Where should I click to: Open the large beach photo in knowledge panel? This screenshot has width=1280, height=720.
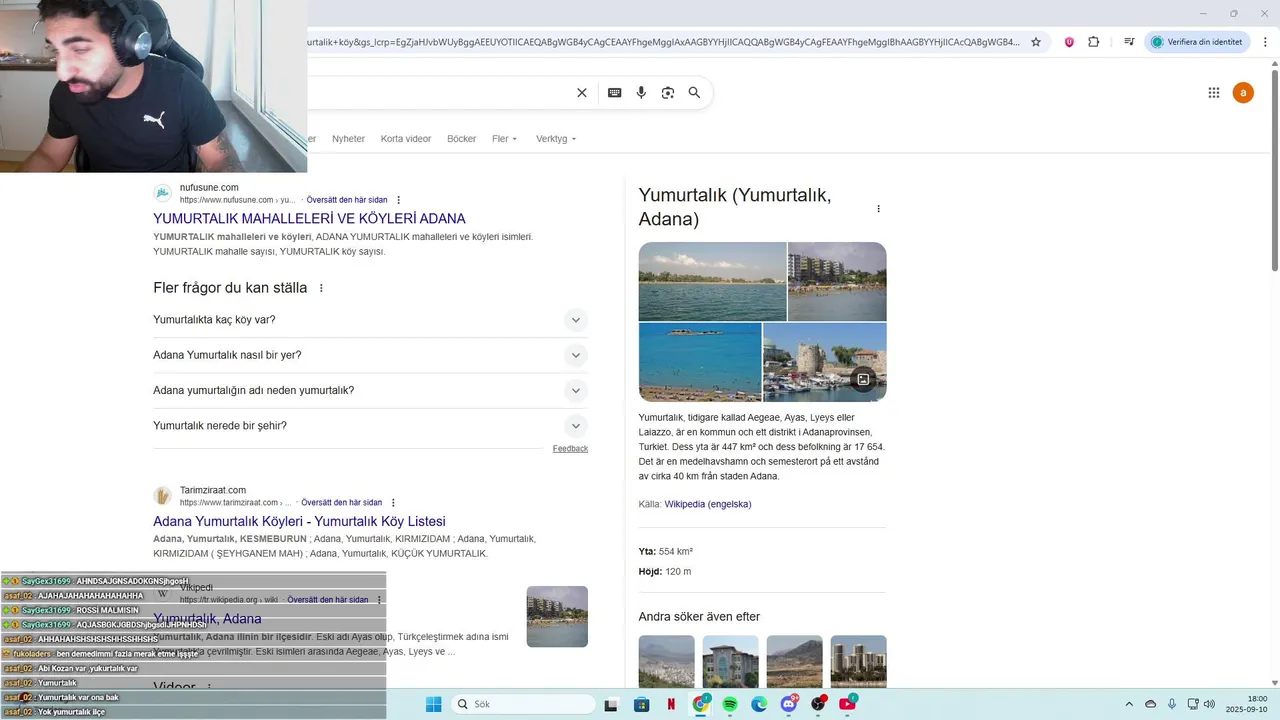pos(712,281)
